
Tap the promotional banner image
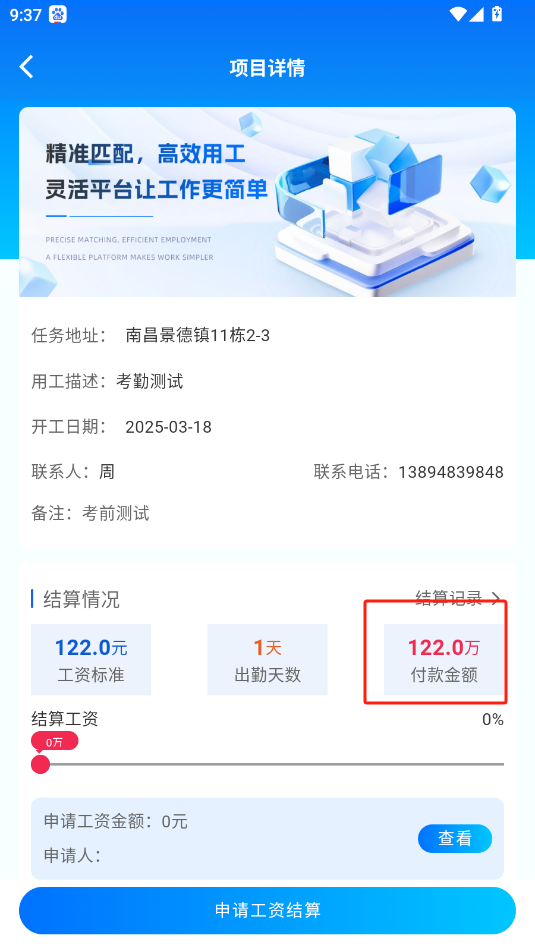(268, 202)
